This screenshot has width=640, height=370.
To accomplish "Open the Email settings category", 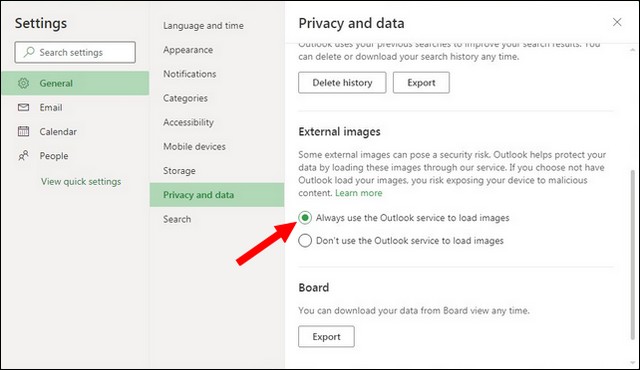I will (x=75, y=107).
